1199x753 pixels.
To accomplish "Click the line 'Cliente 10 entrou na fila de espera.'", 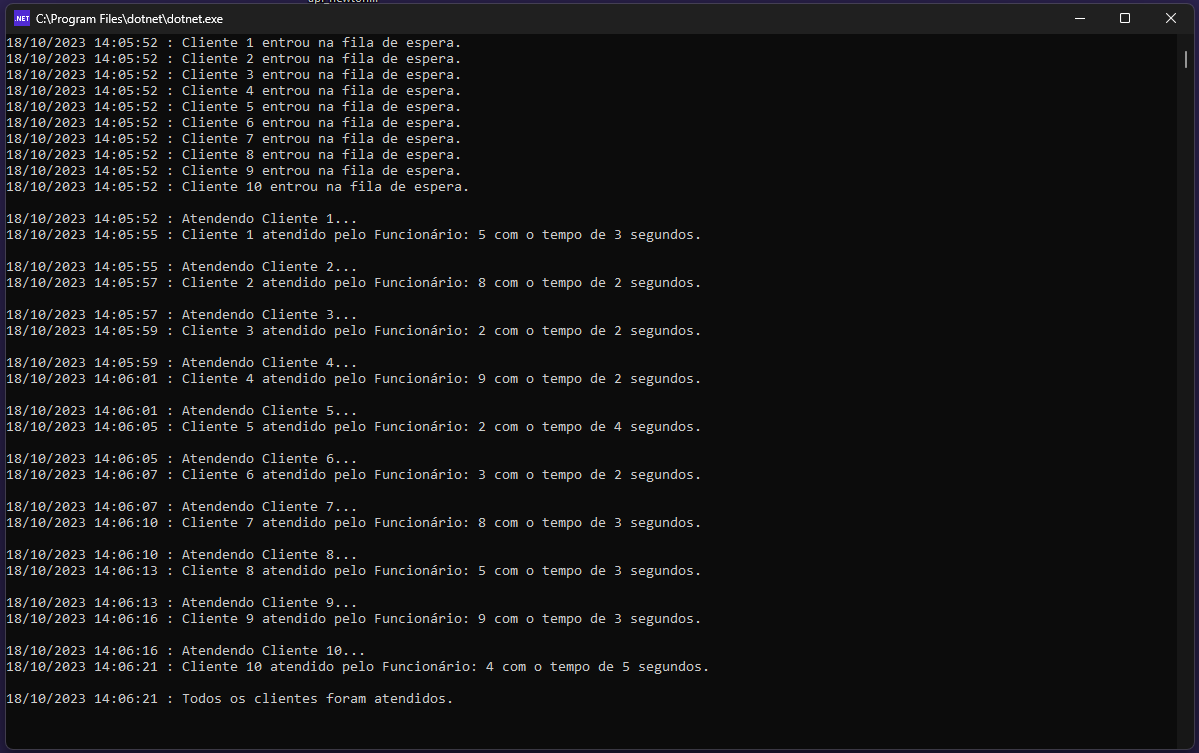I will tap(238, 187).
